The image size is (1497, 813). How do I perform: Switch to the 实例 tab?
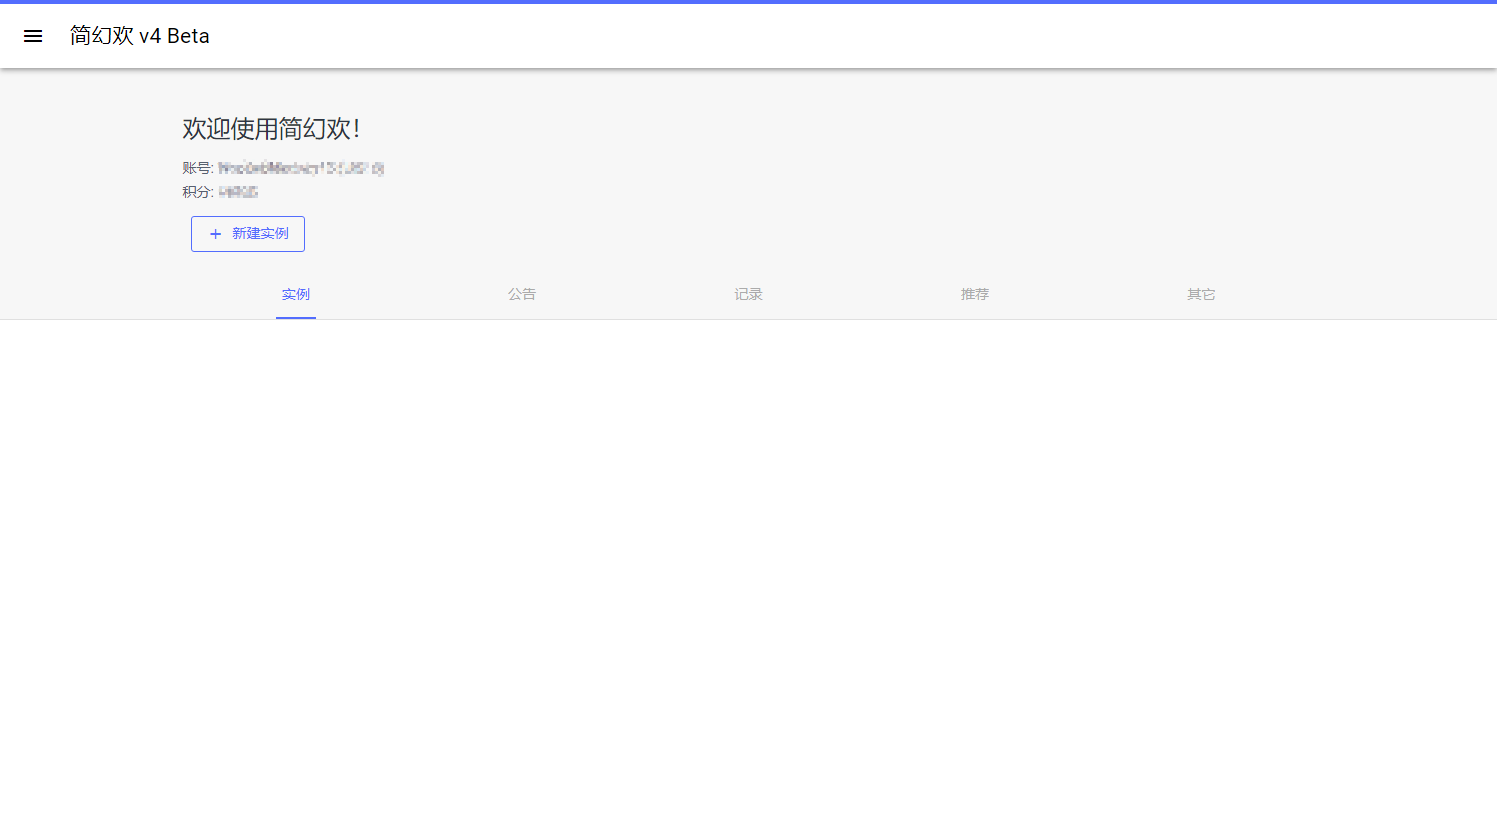point(296,294)
